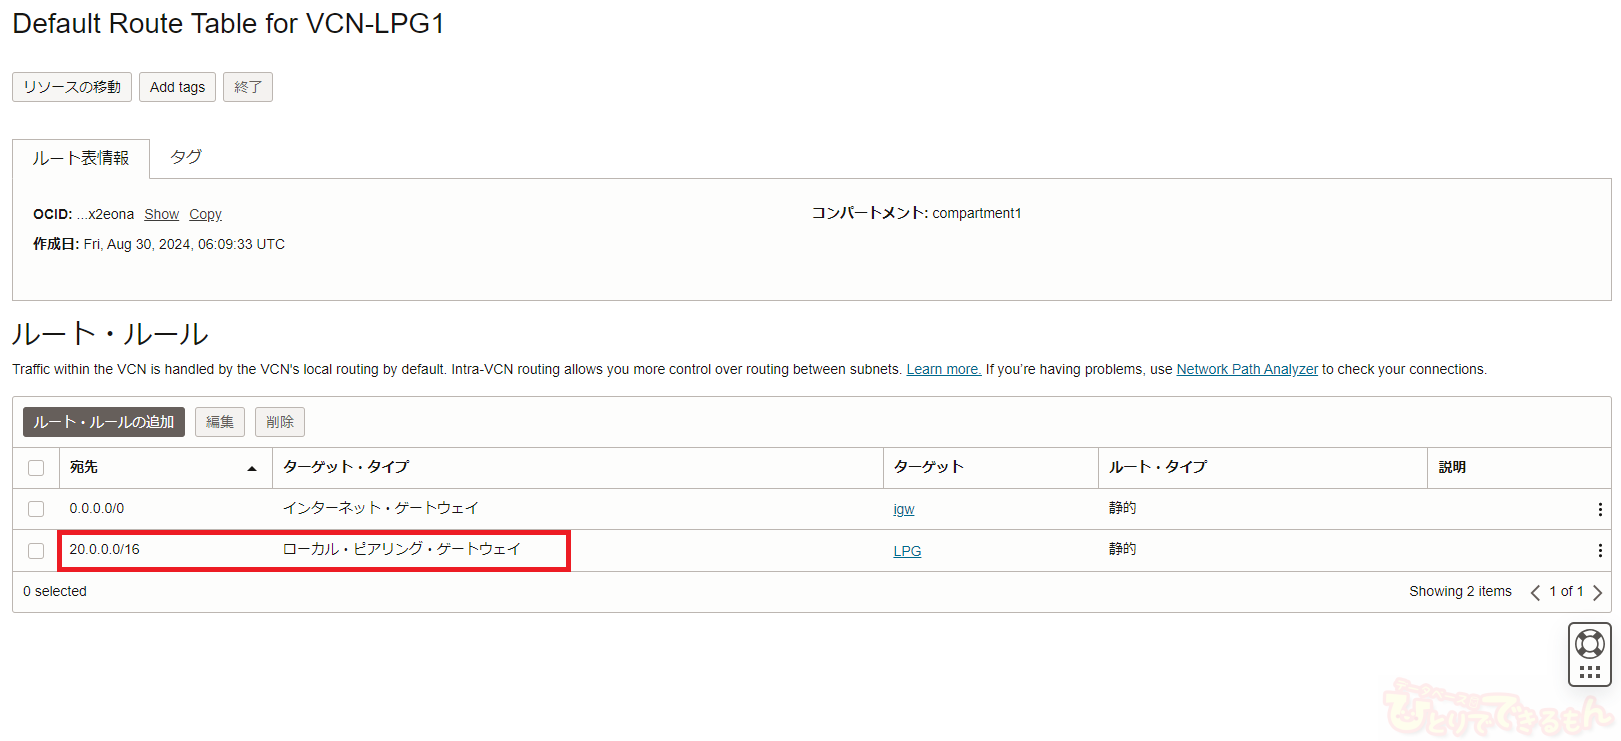The height and width of the screenshot is (741, 1621).
Task: Open the LPG target link
Action: [x=907, y=551]
